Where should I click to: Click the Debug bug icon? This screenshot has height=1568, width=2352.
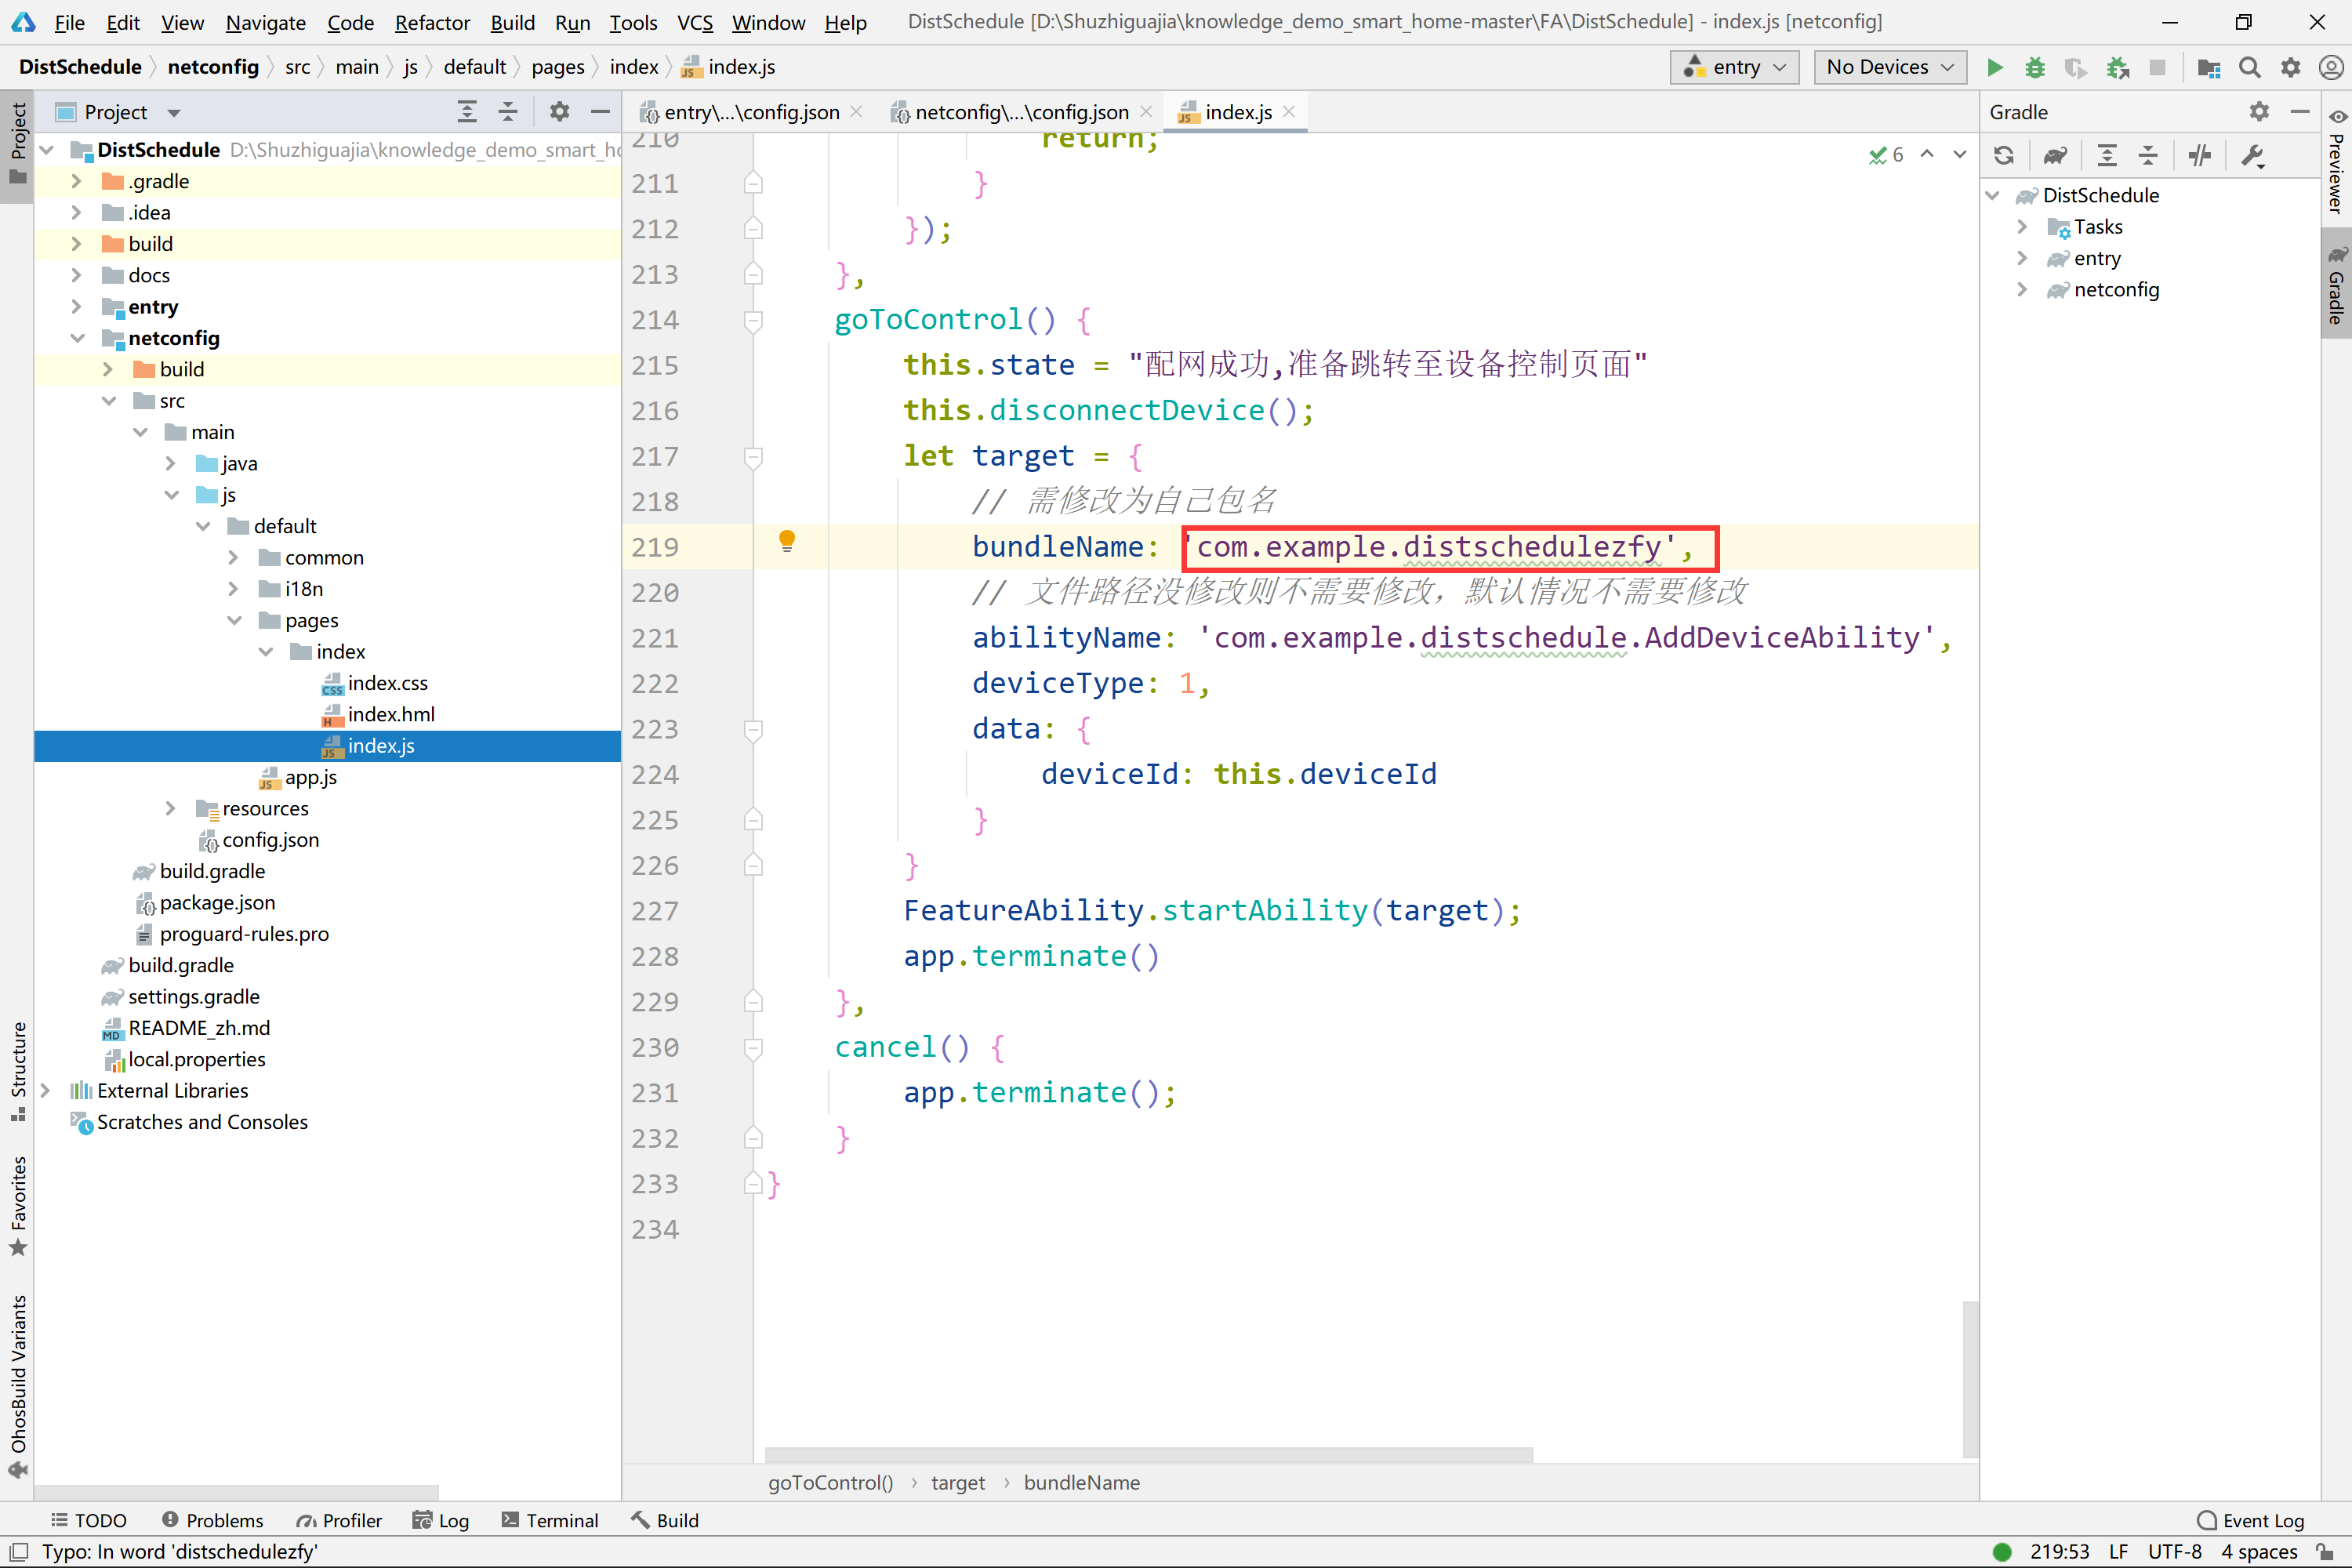pos(2034,67)
